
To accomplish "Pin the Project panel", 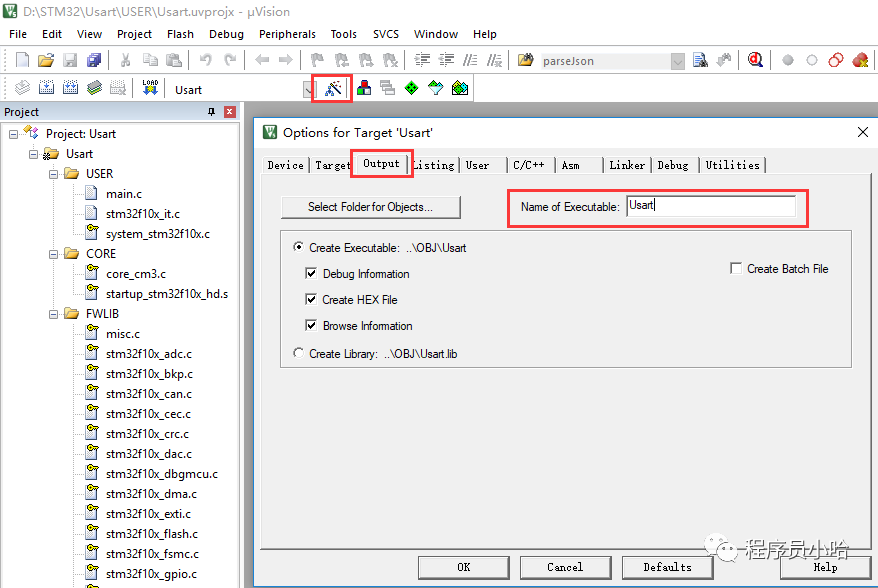I will [x=211, y=112].
